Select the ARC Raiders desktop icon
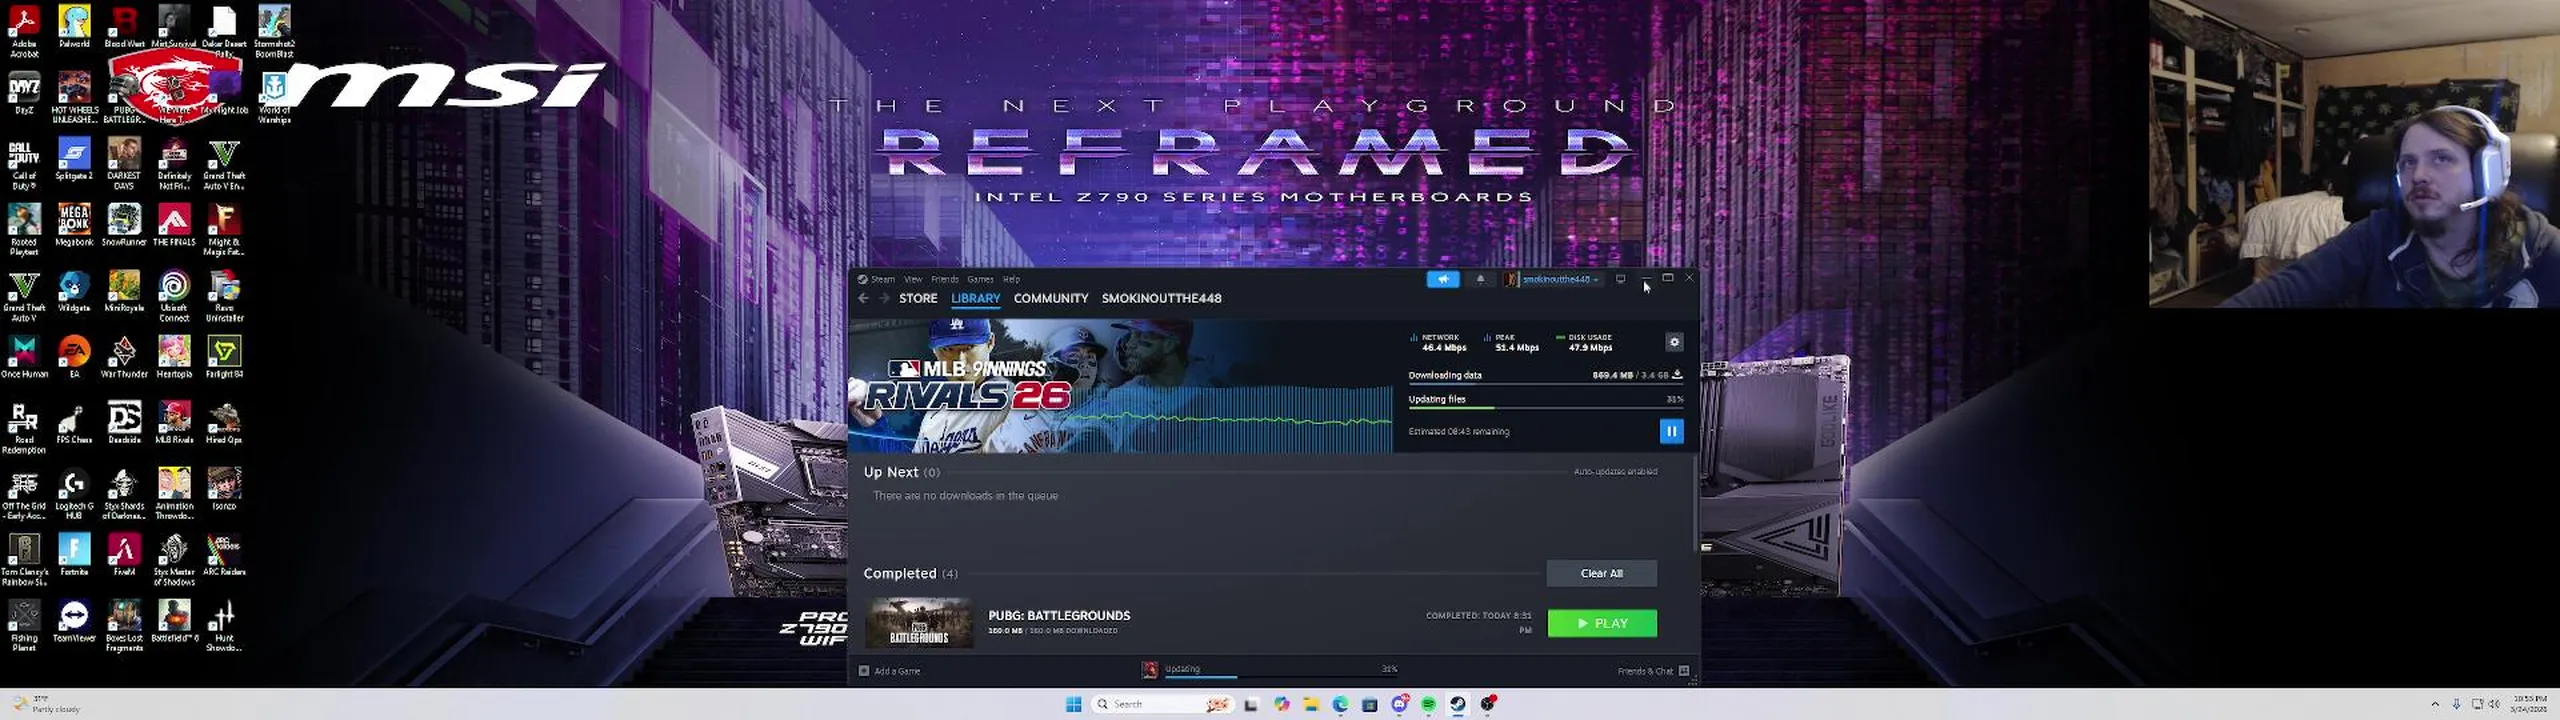The height and width of the screenshot is (720, 2560). click(224, 555)
